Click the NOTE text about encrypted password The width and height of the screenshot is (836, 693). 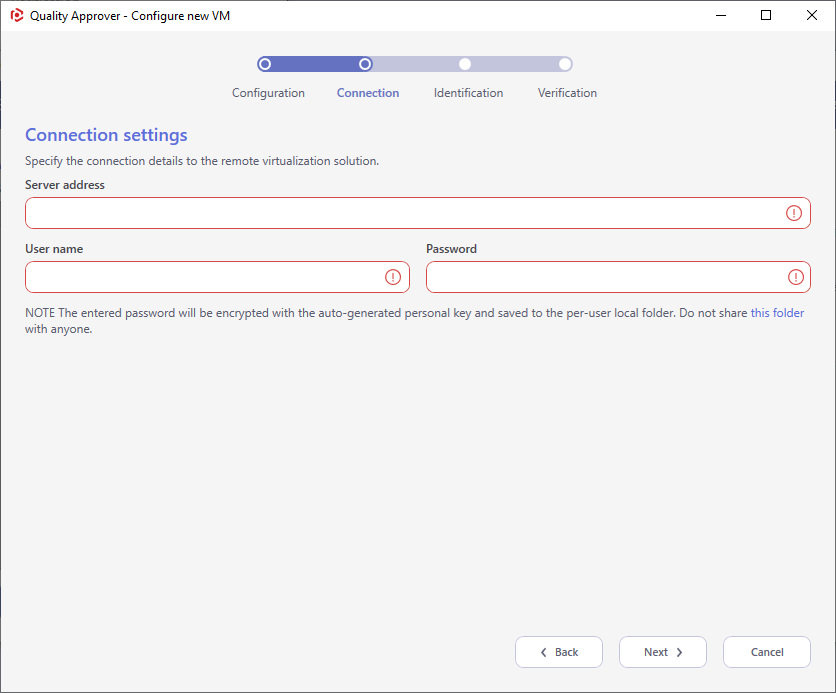[414, 321]
